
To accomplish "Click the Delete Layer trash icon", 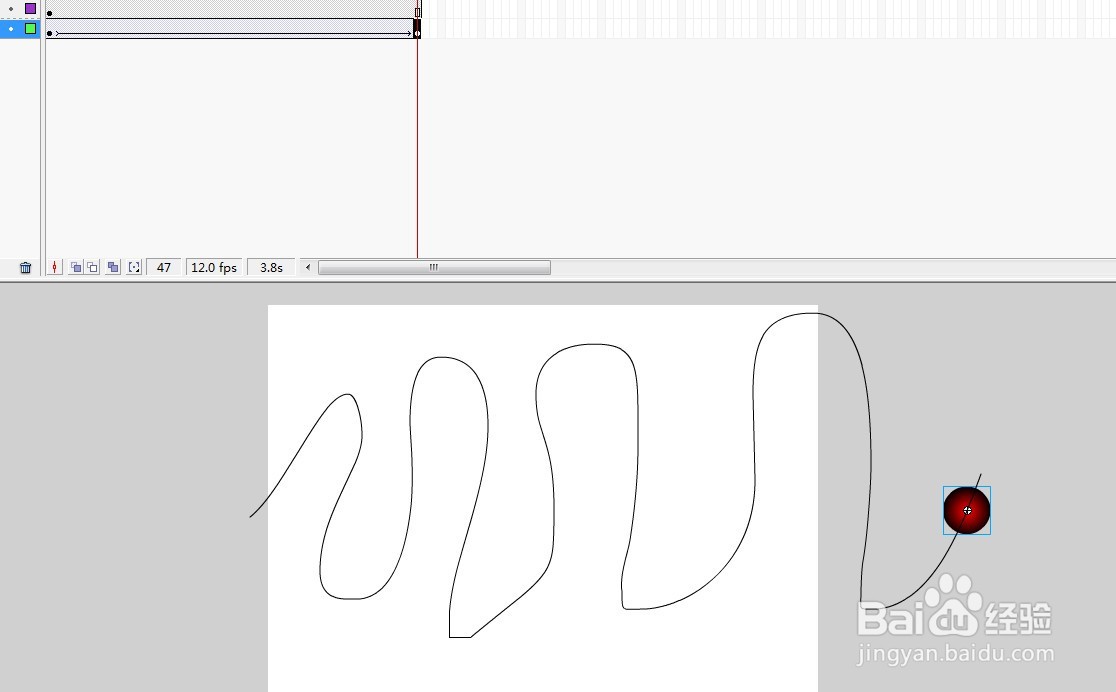I will pos(26,268).
